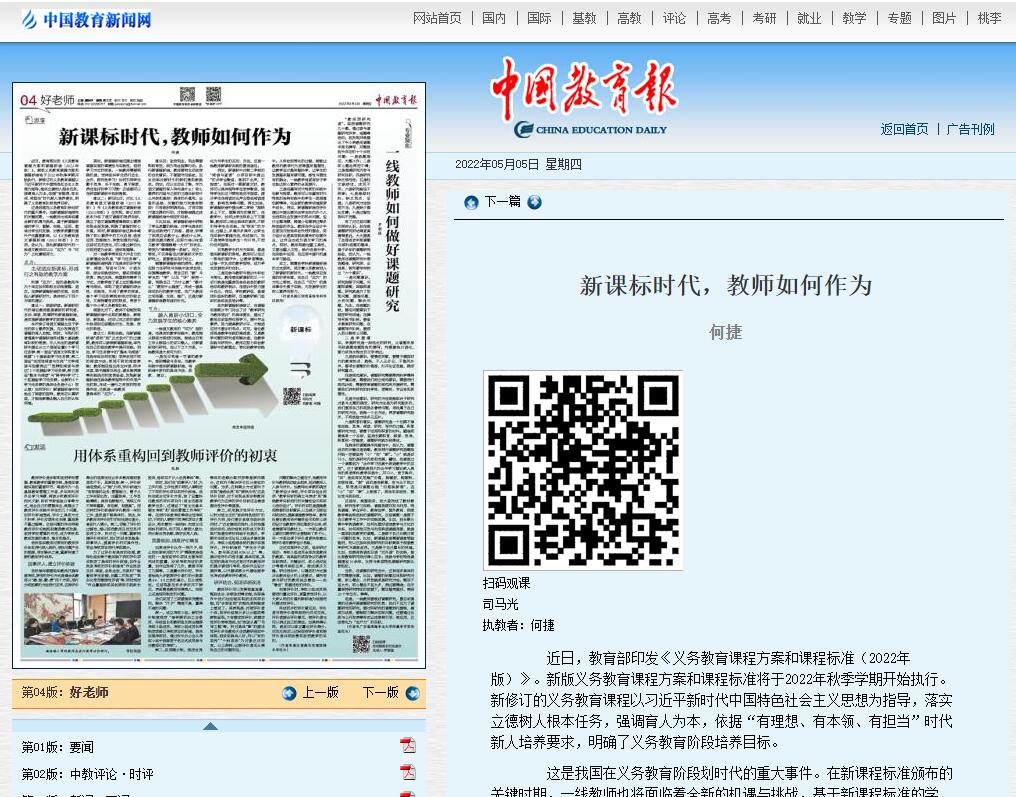Open the 教学 navigation item
The image size is (1016, 797).
[x=854, y=18]
